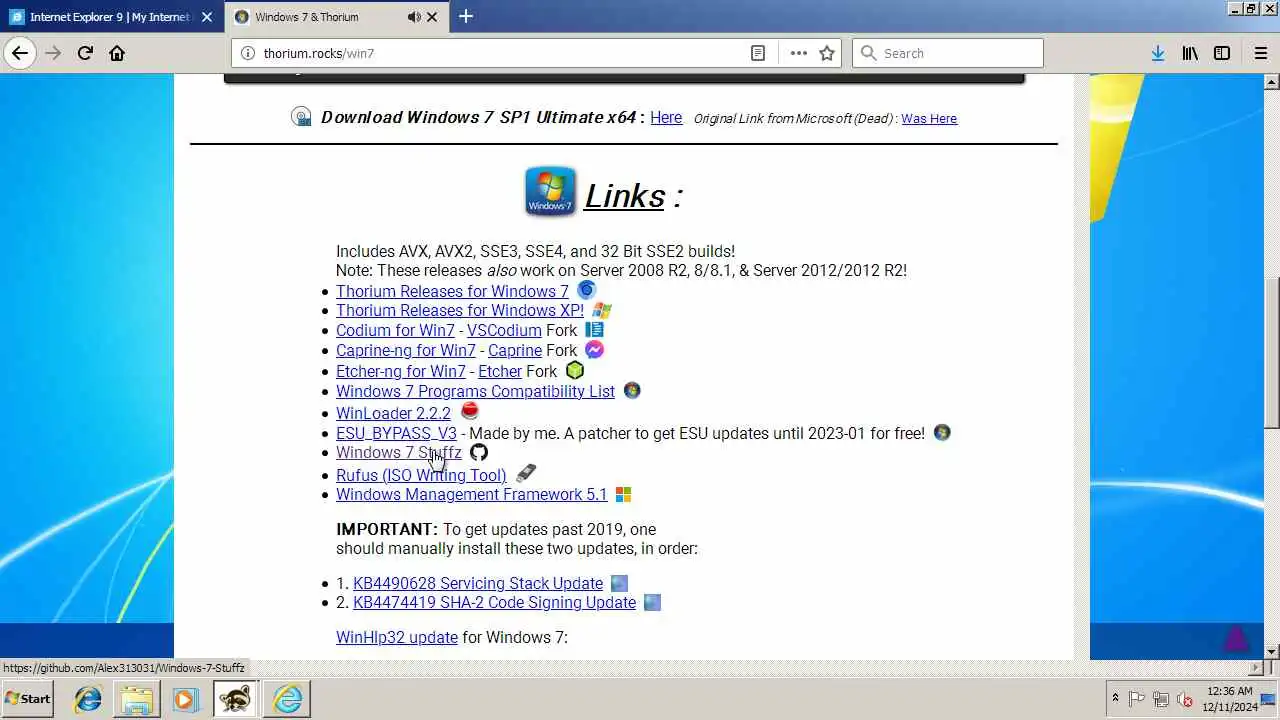Open Windows Management Framework 5.1 link
Image resolution: width=1280 pixels, height=720 pixels.
pyautogui.click(x=471, y=494)
